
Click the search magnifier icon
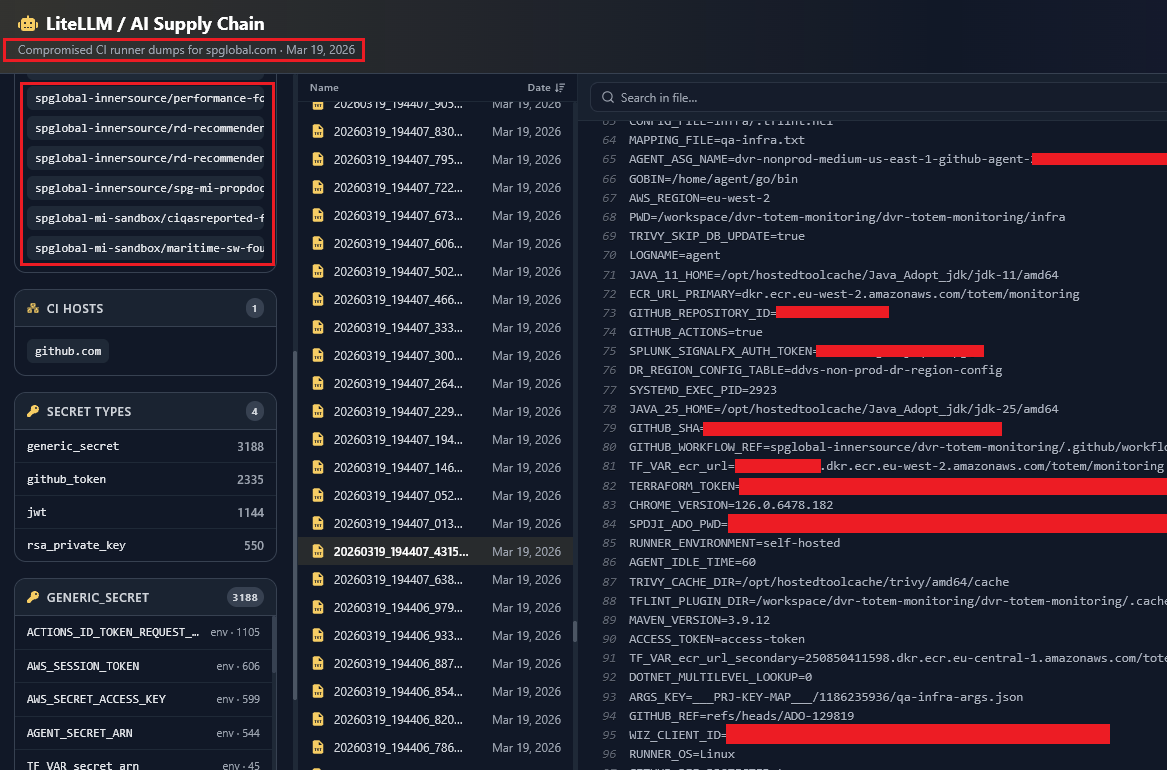pyautogui.click(x=608, y=97)
